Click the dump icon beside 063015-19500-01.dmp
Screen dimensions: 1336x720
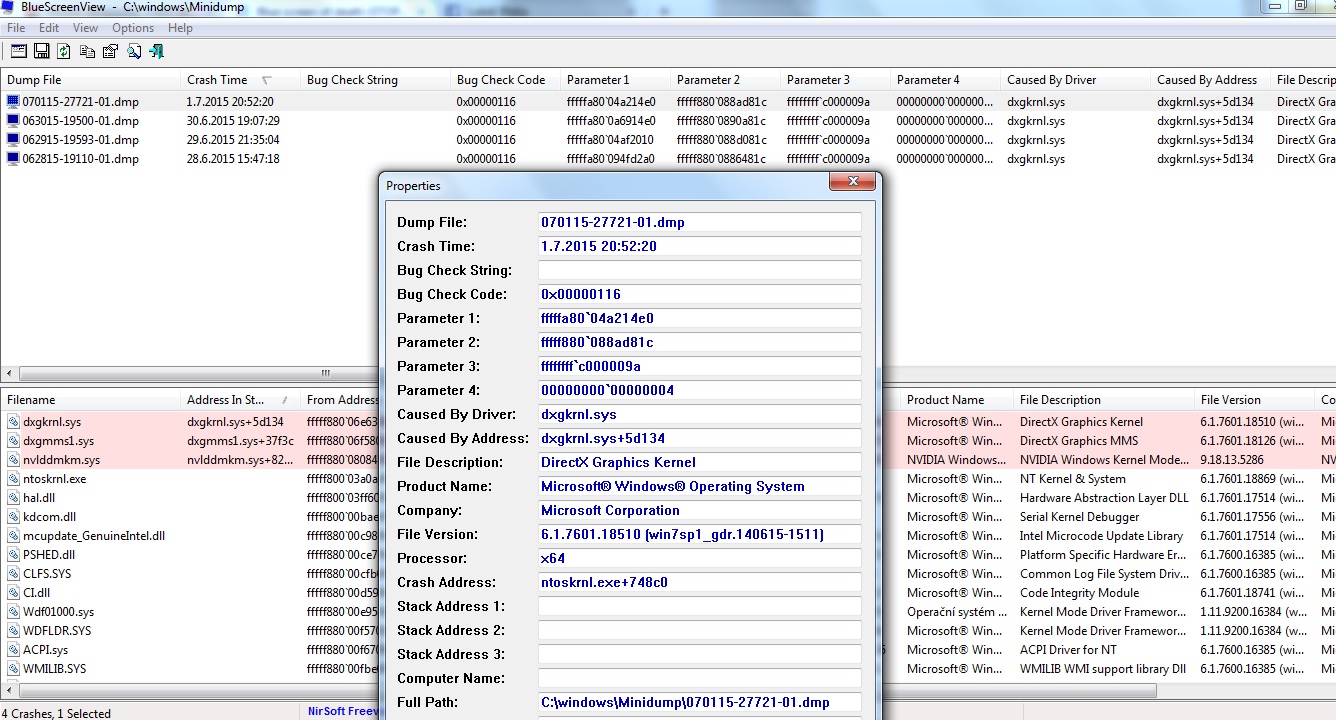pyautogui.click(x=13, y=121)
